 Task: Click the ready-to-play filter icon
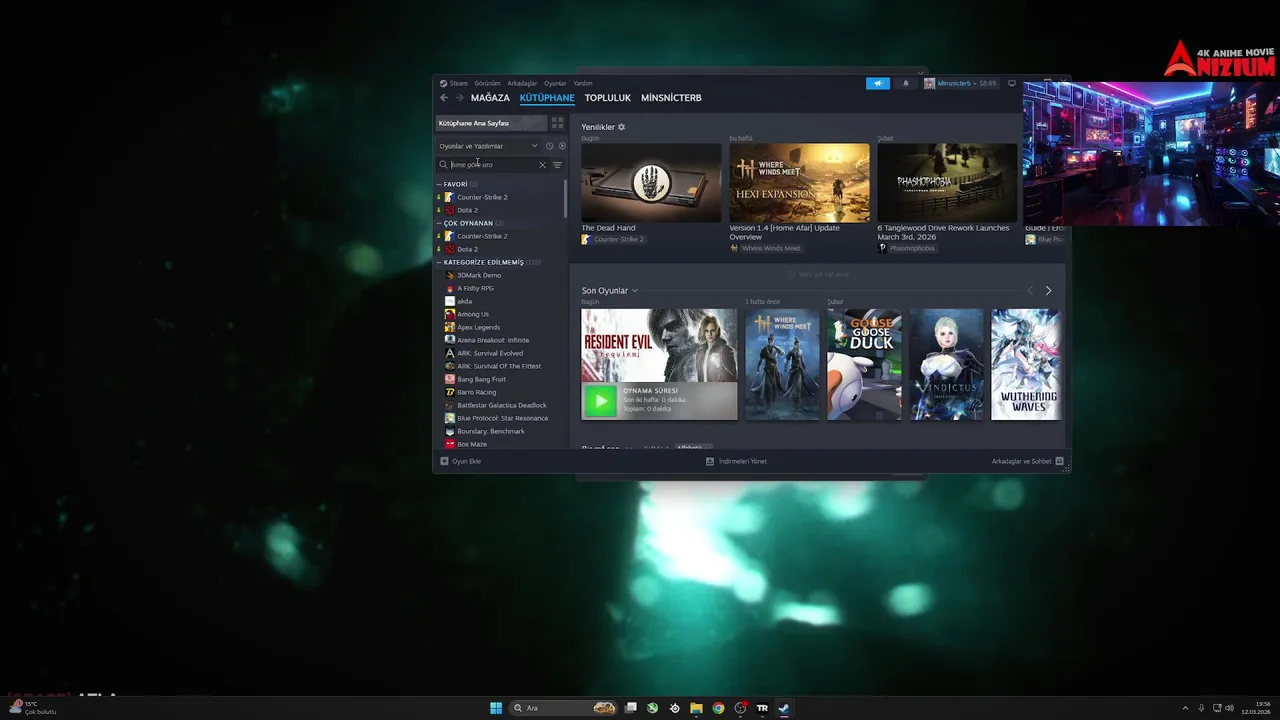[x=562, y=146]
